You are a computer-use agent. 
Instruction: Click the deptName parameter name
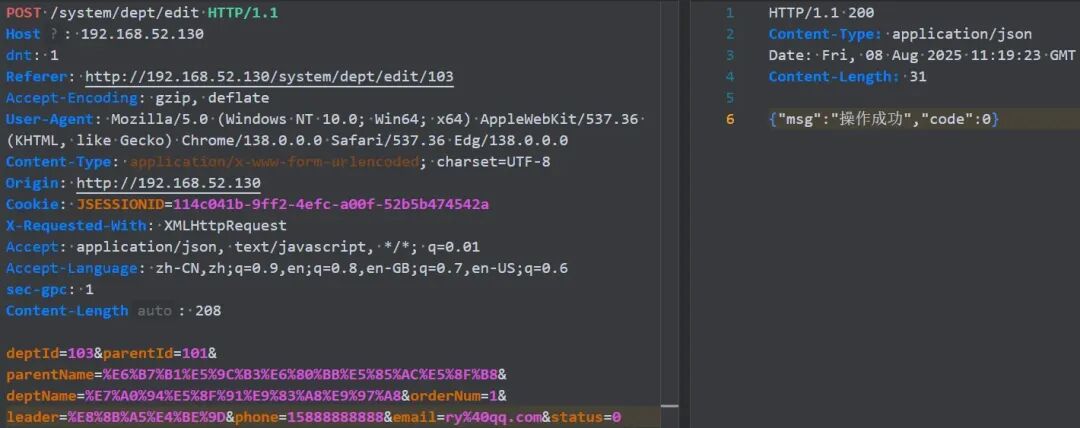[41, 396]
